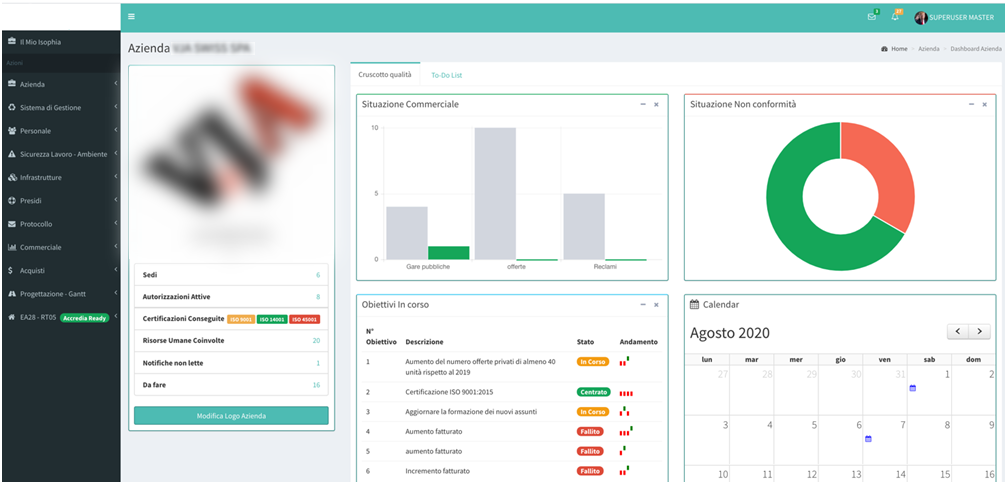Follow the Home breadcrumb link

tap(899, 48)
